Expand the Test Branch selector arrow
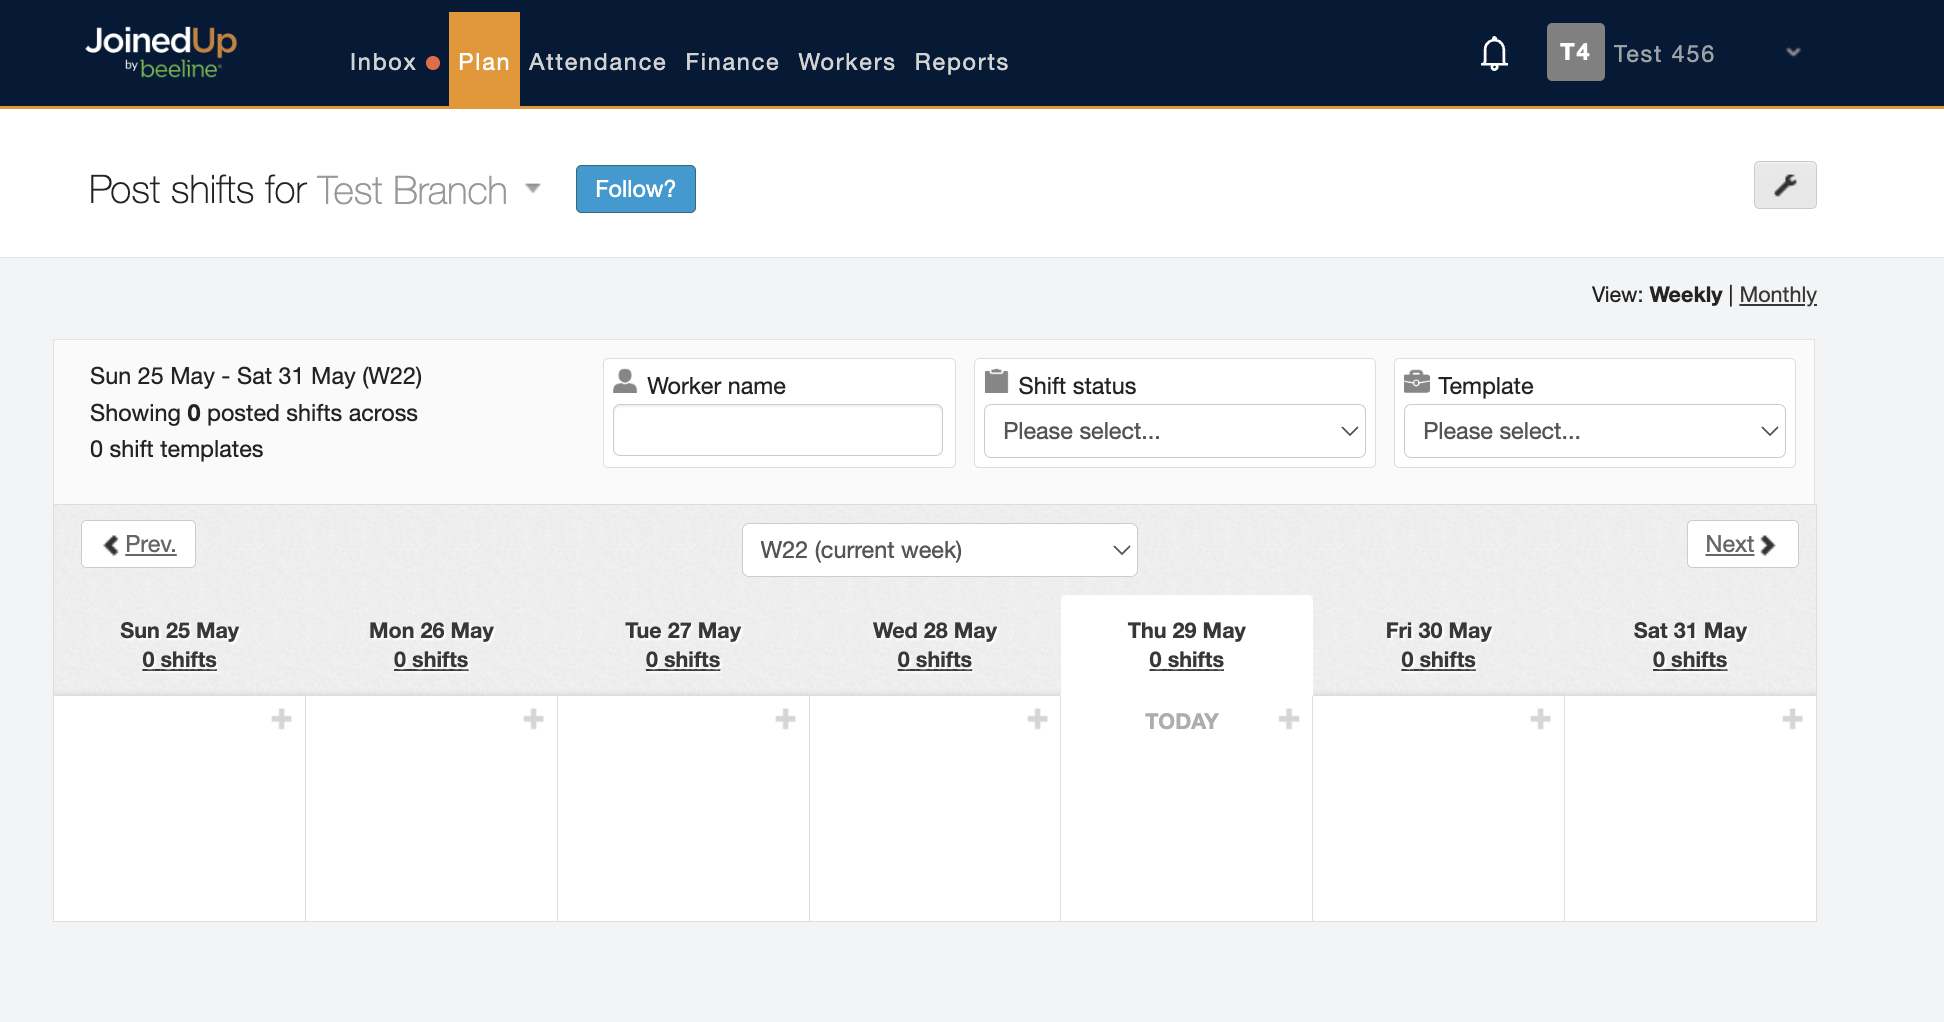The height and width of the screenshot is (1022, 1944). 533,188
